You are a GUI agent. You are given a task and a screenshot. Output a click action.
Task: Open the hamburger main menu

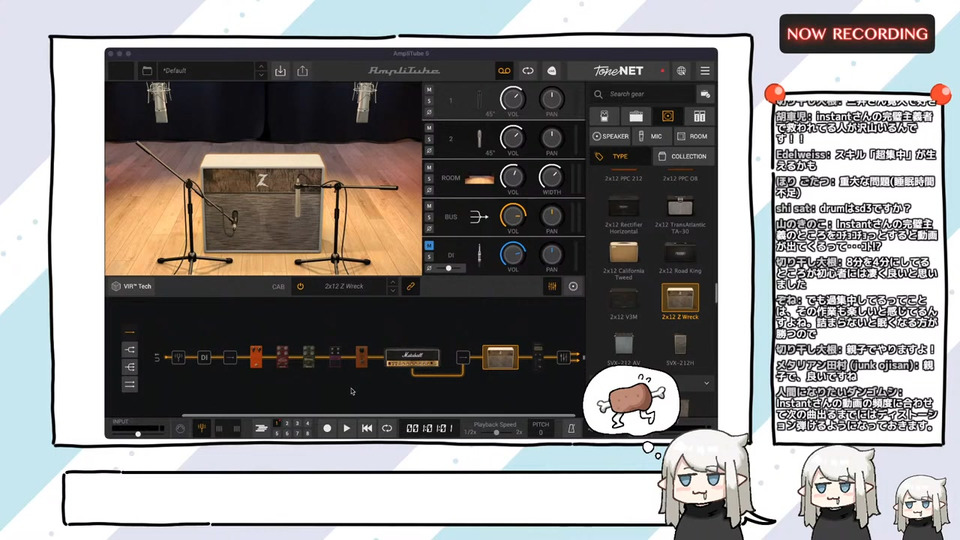coord(705,71)
